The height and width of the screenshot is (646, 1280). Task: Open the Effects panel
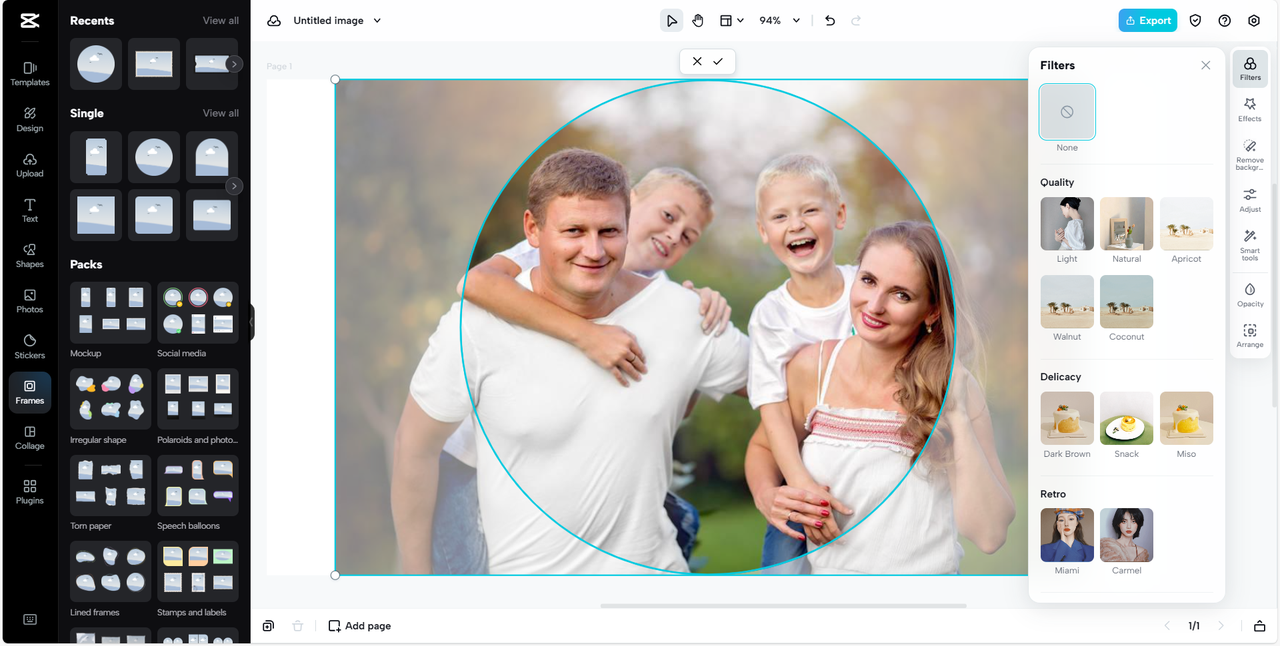[1250, 109]
